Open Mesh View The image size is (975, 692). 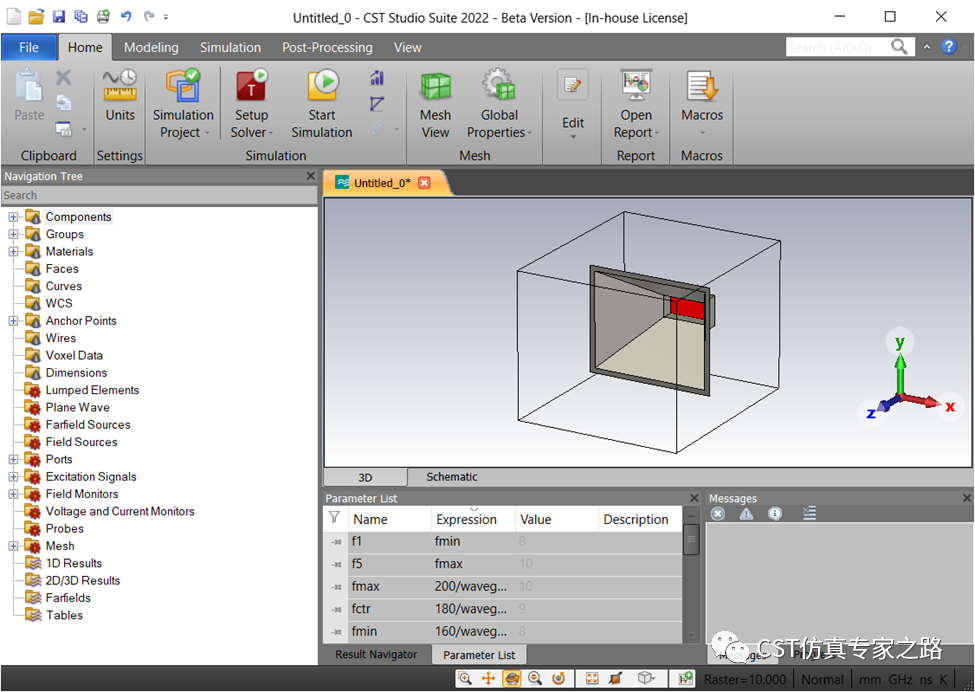tap(435, 105)
